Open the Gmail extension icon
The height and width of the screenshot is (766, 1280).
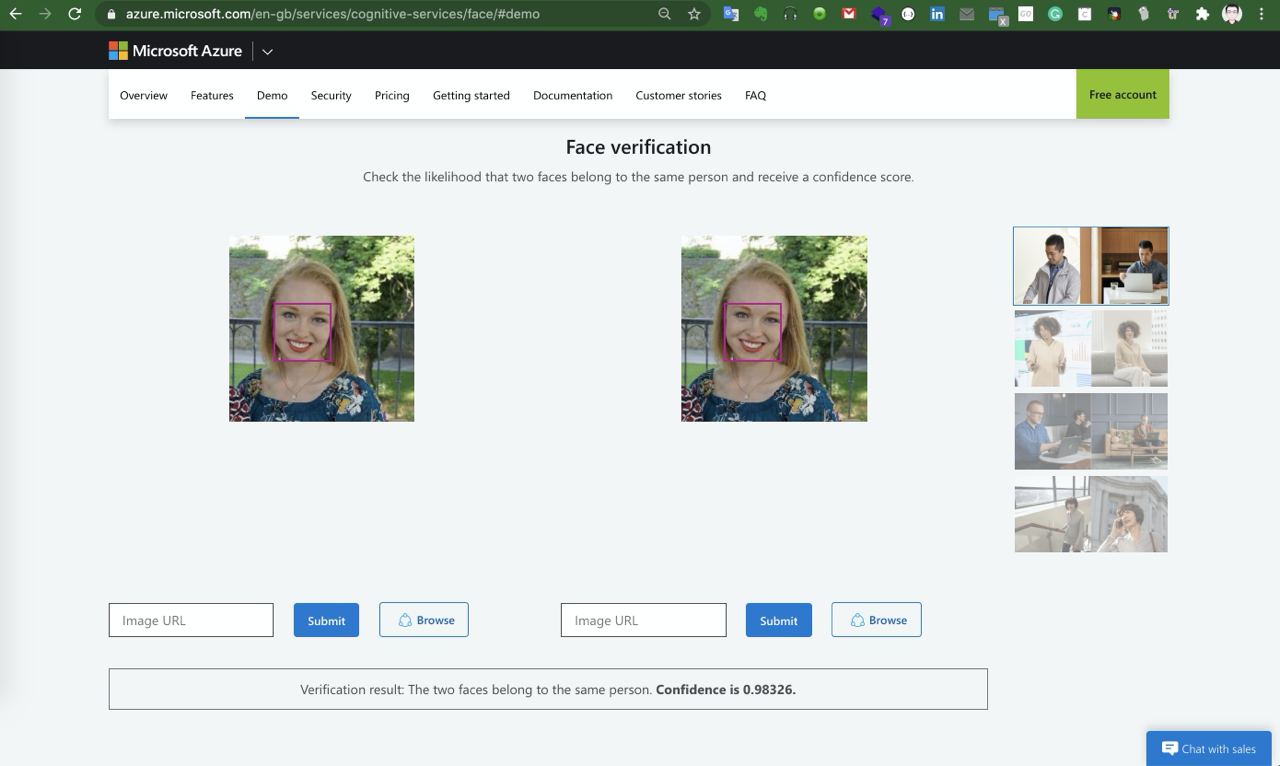click(x=849, y=14)
